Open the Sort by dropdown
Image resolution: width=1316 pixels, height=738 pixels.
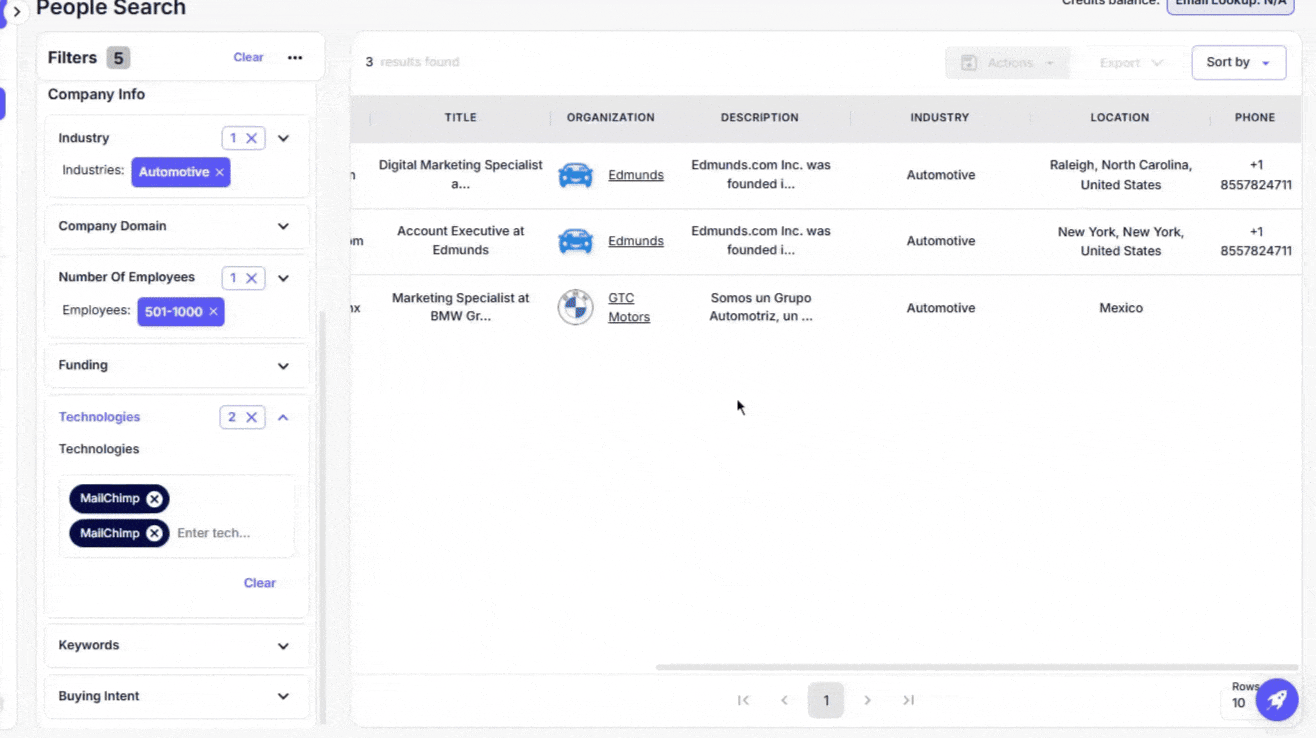click(1238, 62)
